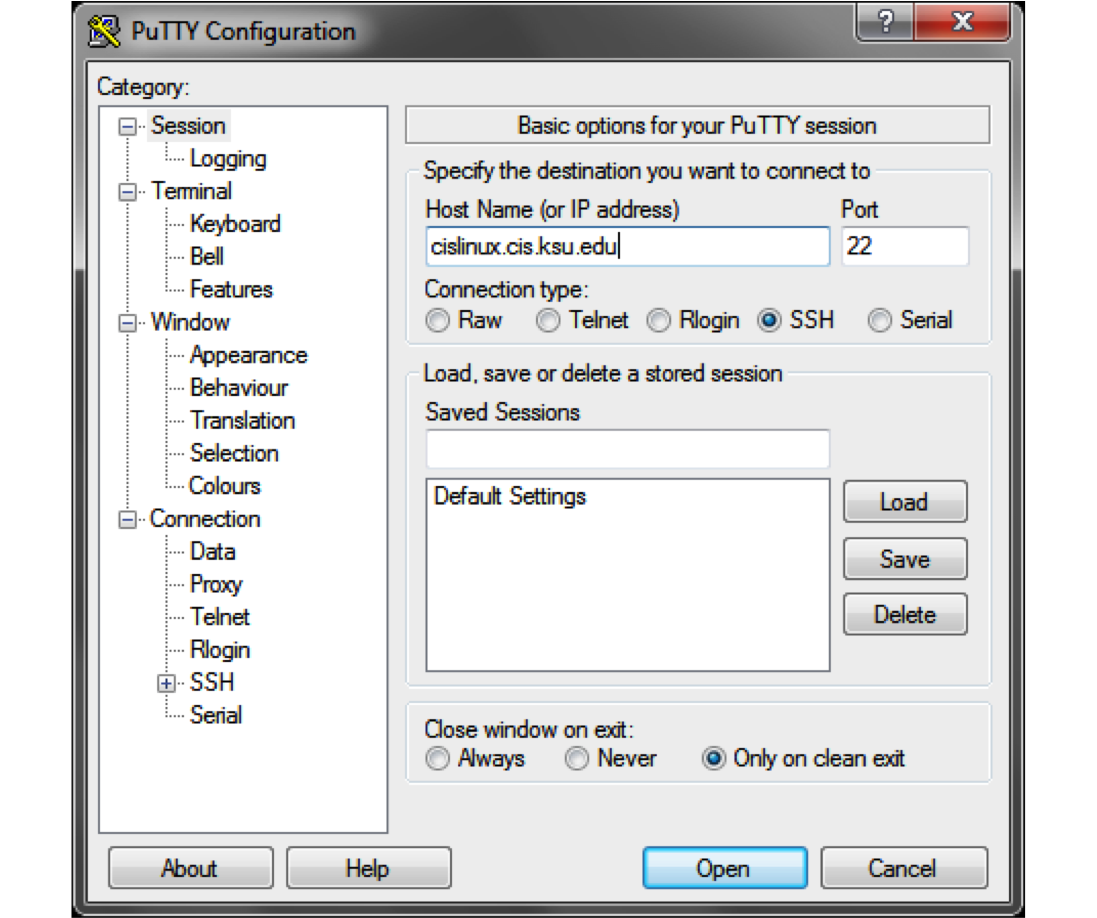Expand the SSH tree node
1097x918 pixels.
166,684
